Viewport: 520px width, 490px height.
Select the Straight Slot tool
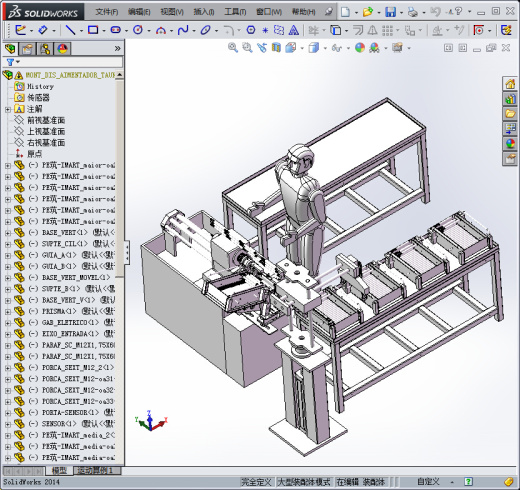click(x=115, y=30)
